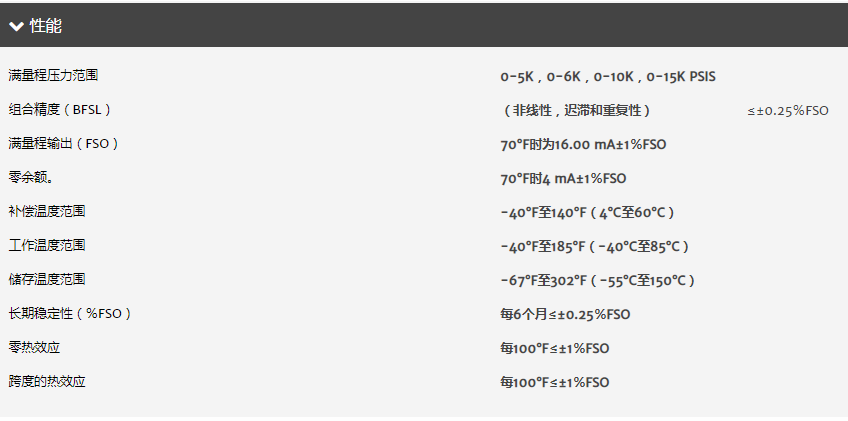The image size is (848, 421).
Task: Click the 0-5K, 0-6K, 0-10K, 0-15K PSIS value
Action: point(608,77)
